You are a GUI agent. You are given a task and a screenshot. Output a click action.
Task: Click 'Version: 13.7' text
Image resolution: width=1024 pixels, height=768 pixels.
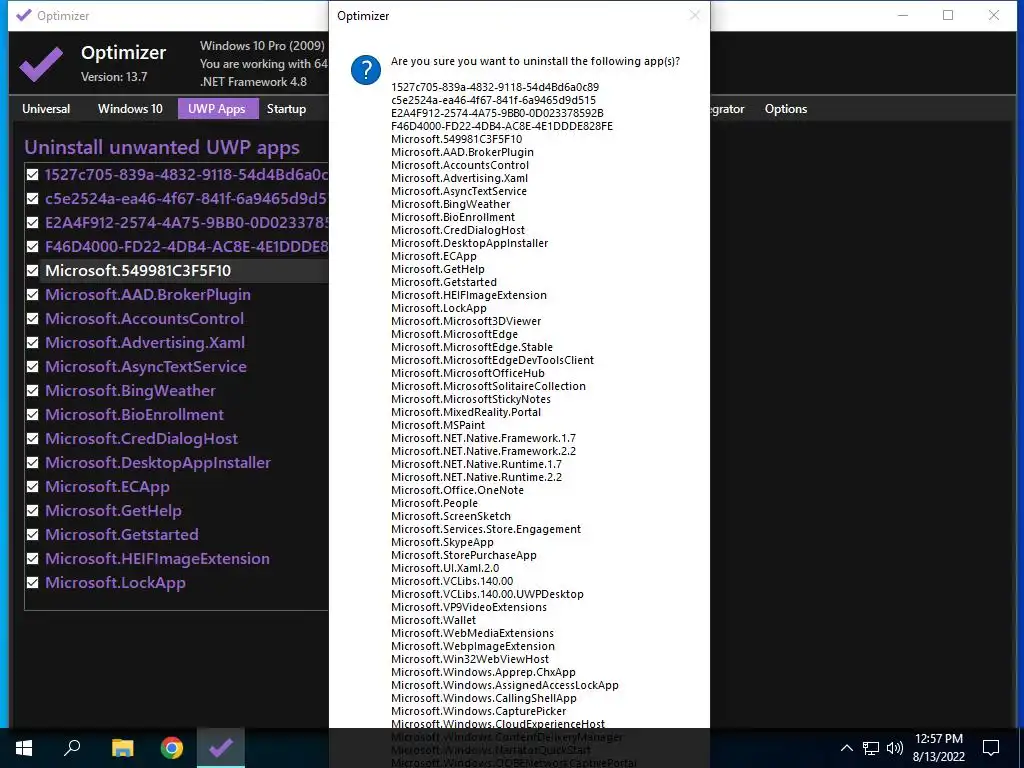(x=114, y=77)
